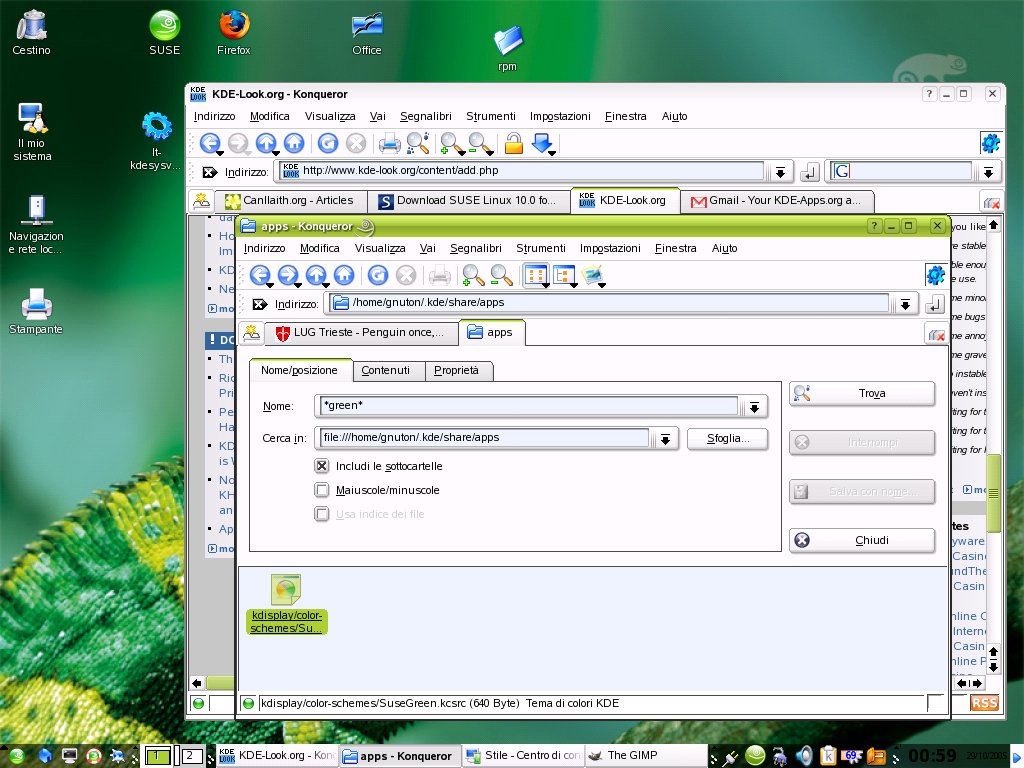The width and height of the screenshot is (1024, 768).
Task: Expand the Cerca in combo dropdown
Action: point(665,438)
